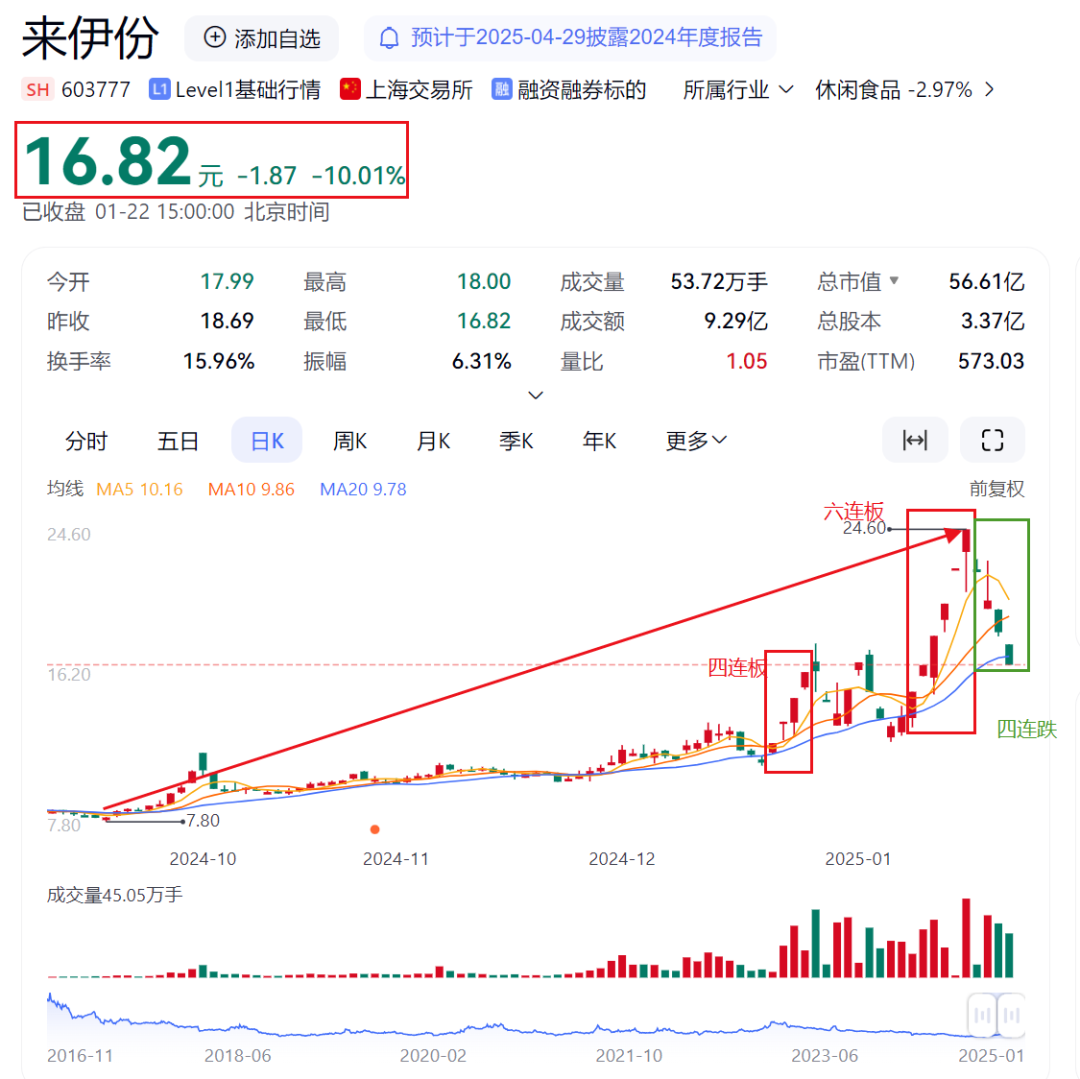
Task: Open the 2024年度报告 disclosure reminder bell
Action: (x=389, y=38)
